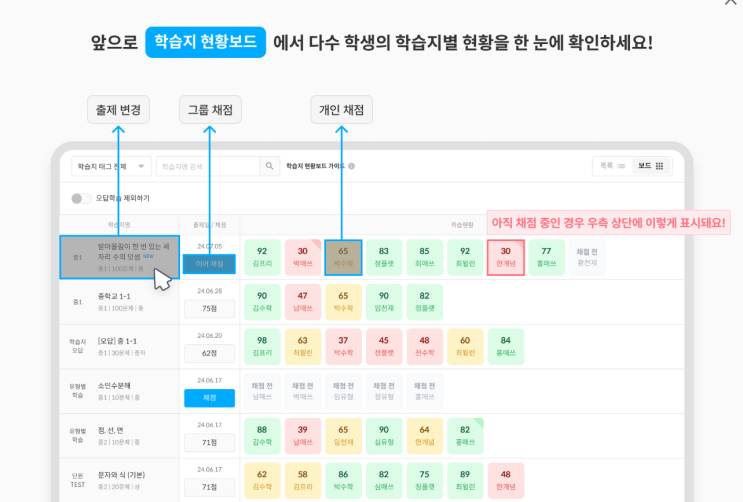Open the 98 김프리 green score cell
Viewport: 743px width, 502px height.
[262, 347]
